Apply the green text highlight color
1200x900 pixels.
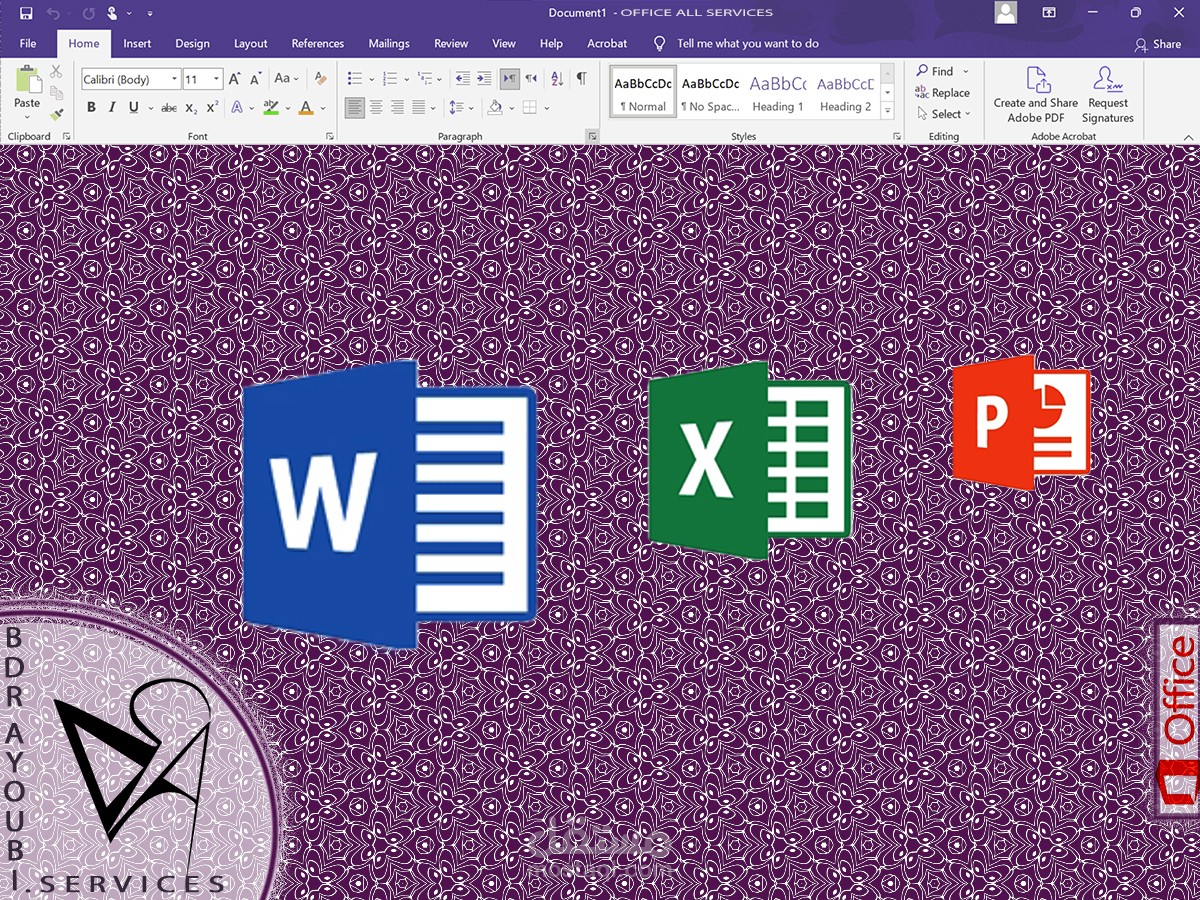tap(271, 107)
